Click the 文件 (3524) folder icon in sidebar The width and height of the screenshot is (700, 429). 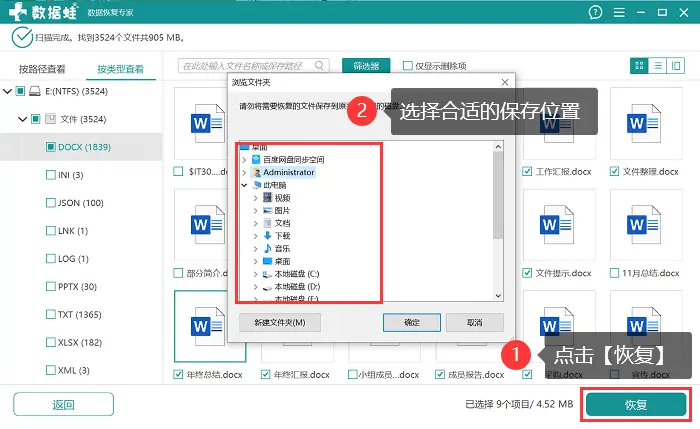pyautogui.click(x=50, y=119)
